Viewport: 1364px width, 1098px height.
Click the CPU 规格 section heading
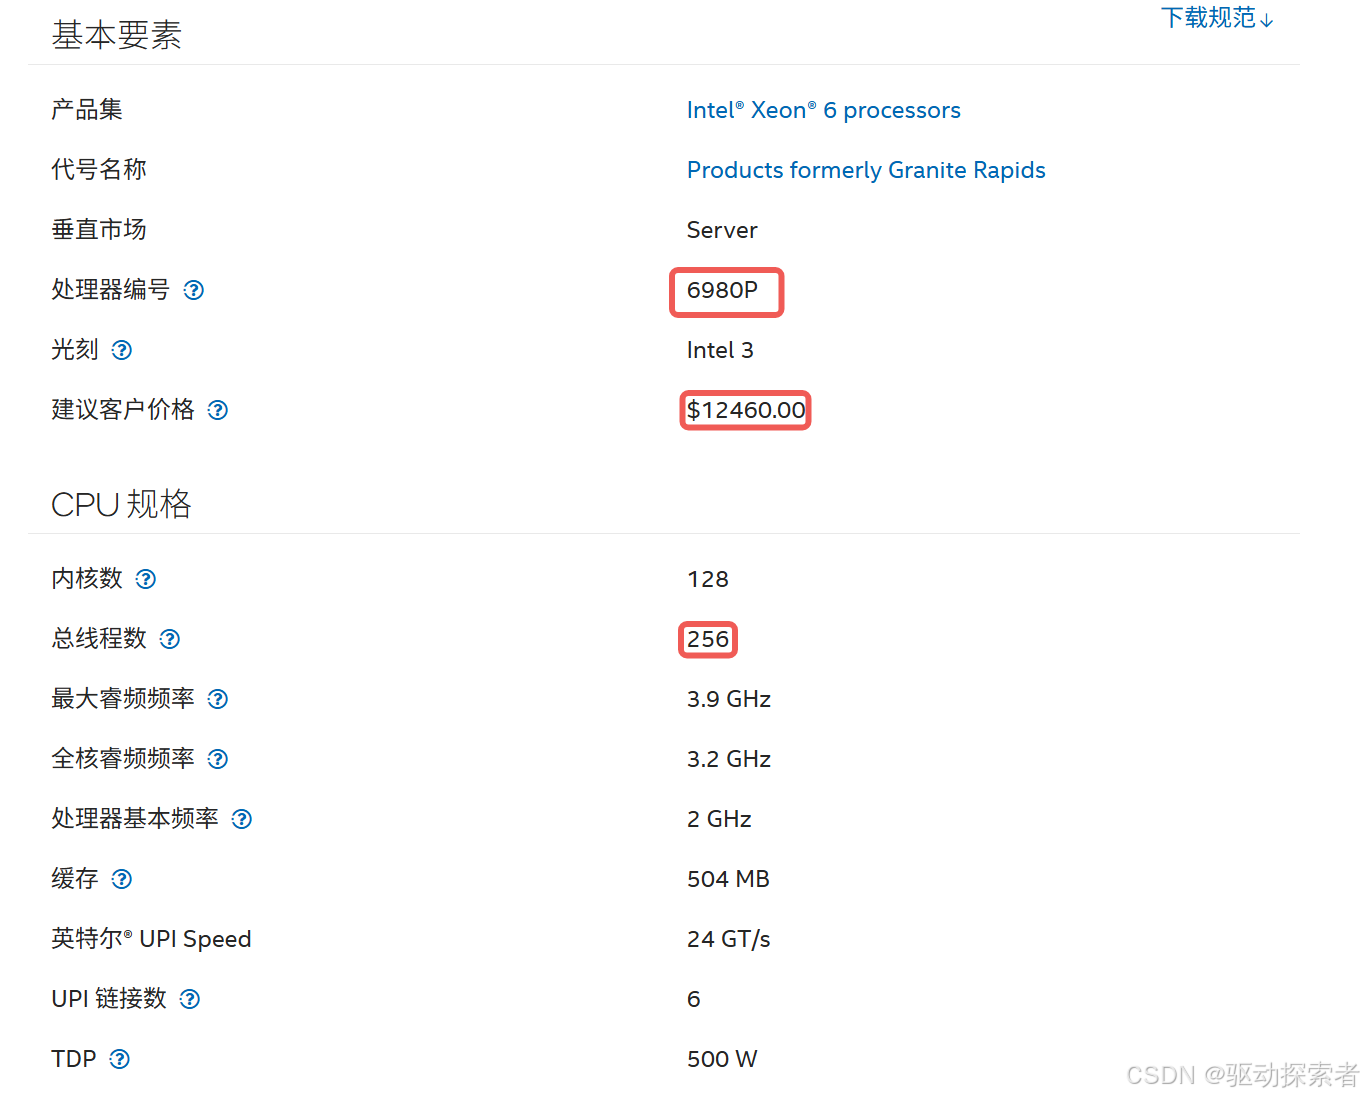tap(121, 504)
